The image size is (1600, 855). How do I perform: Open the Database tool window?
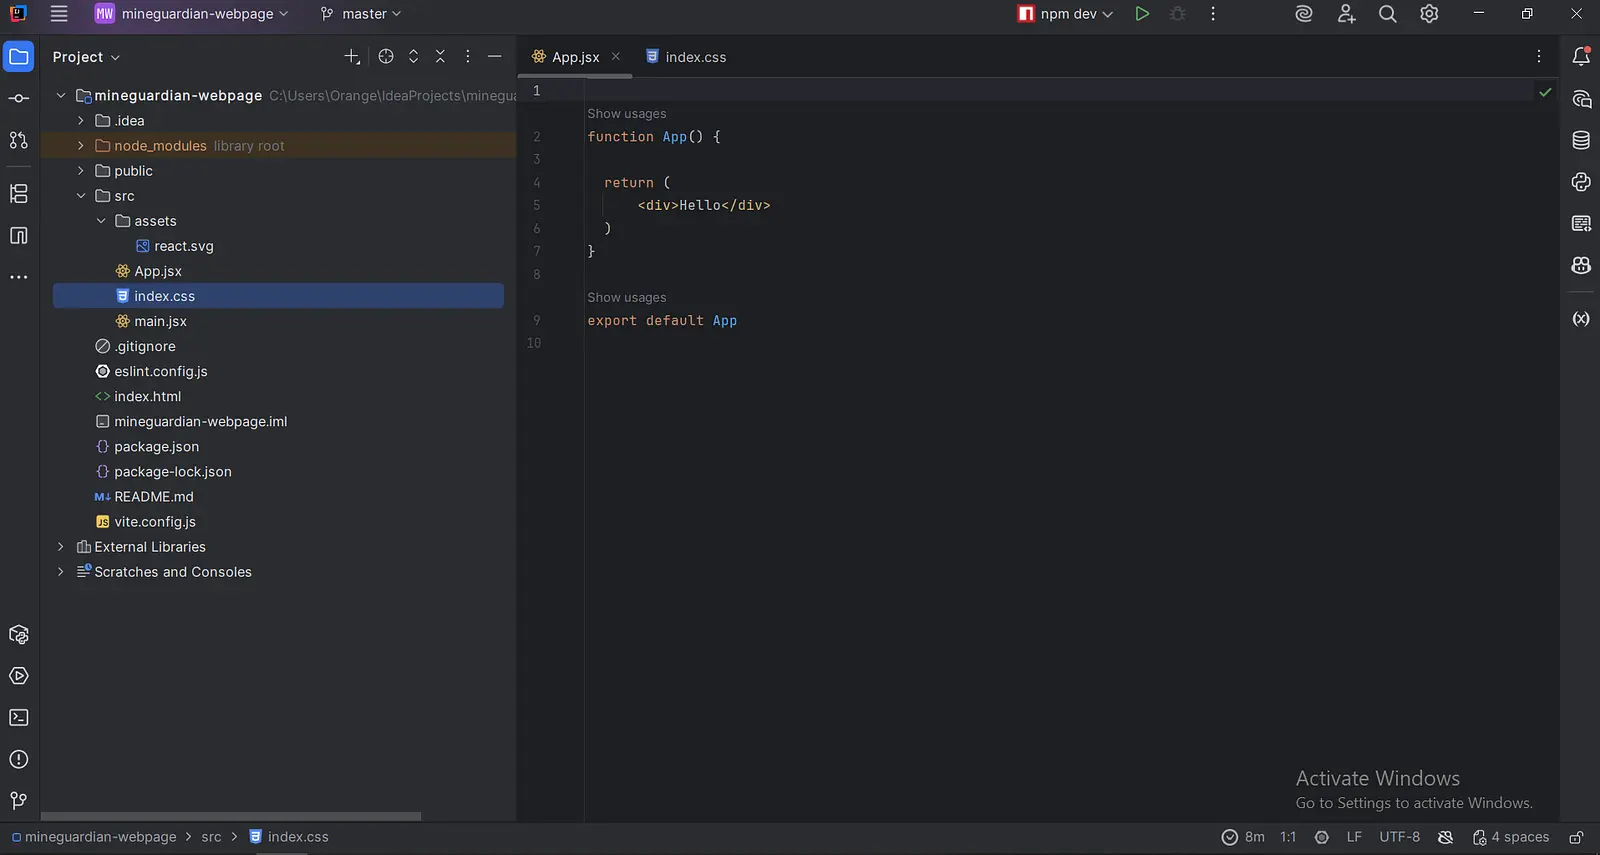(x=1581, y=140)
